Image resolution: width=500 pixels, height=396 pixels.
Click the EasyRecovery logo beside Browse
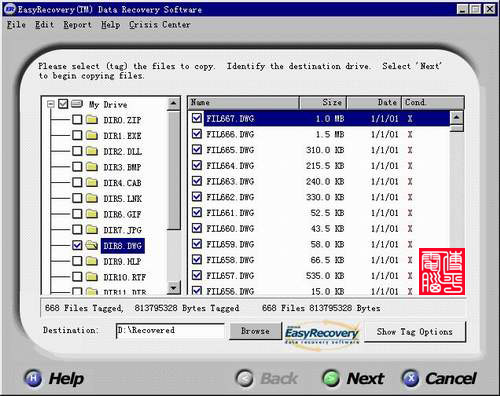click(322, 333)
